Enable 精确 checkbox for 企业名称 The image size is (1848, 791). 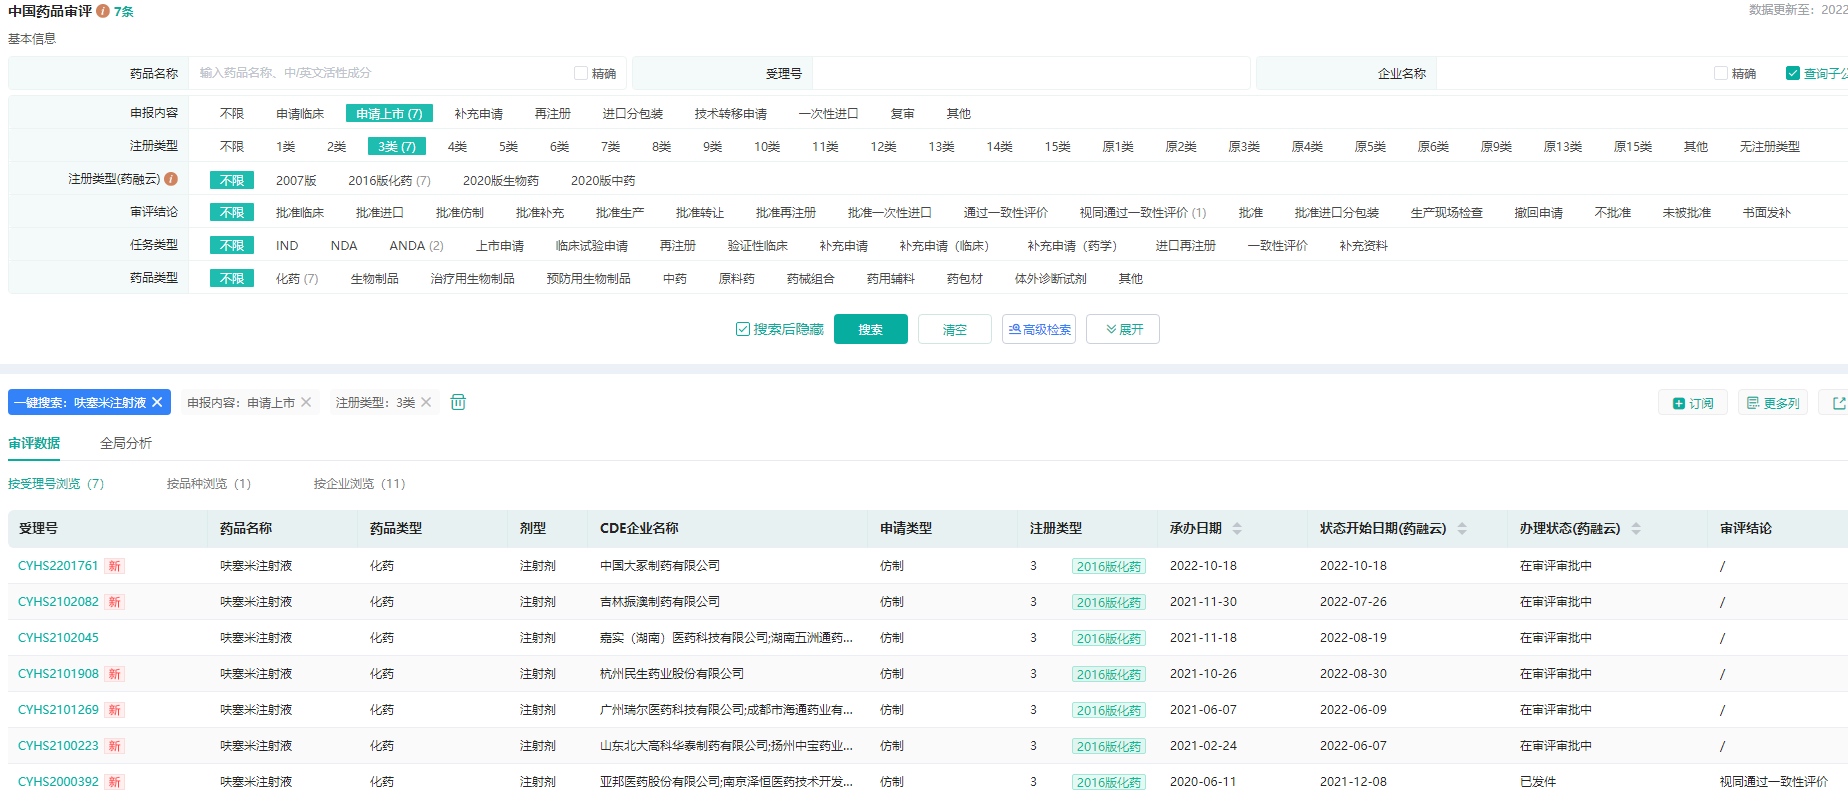[x=1721, y=73]
